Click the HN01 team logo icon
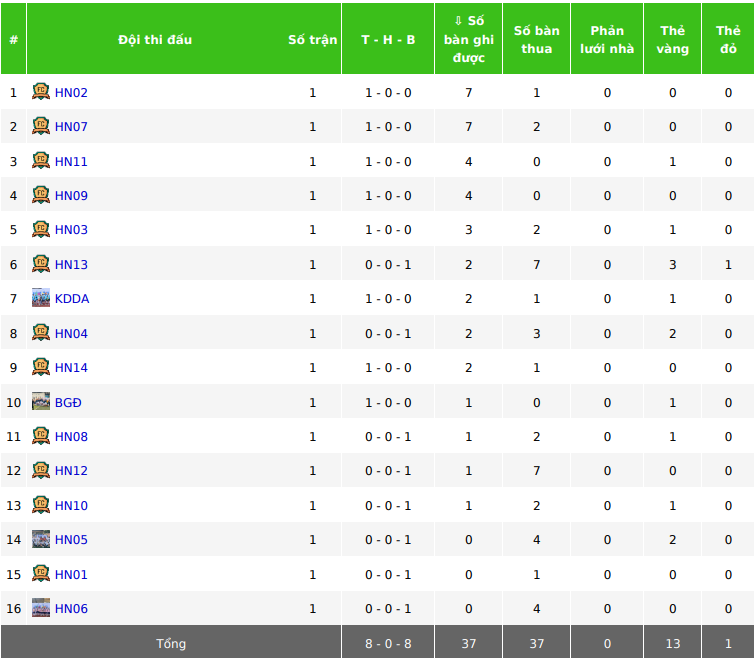This screenshot has height=658, width=754. [41, 573]
